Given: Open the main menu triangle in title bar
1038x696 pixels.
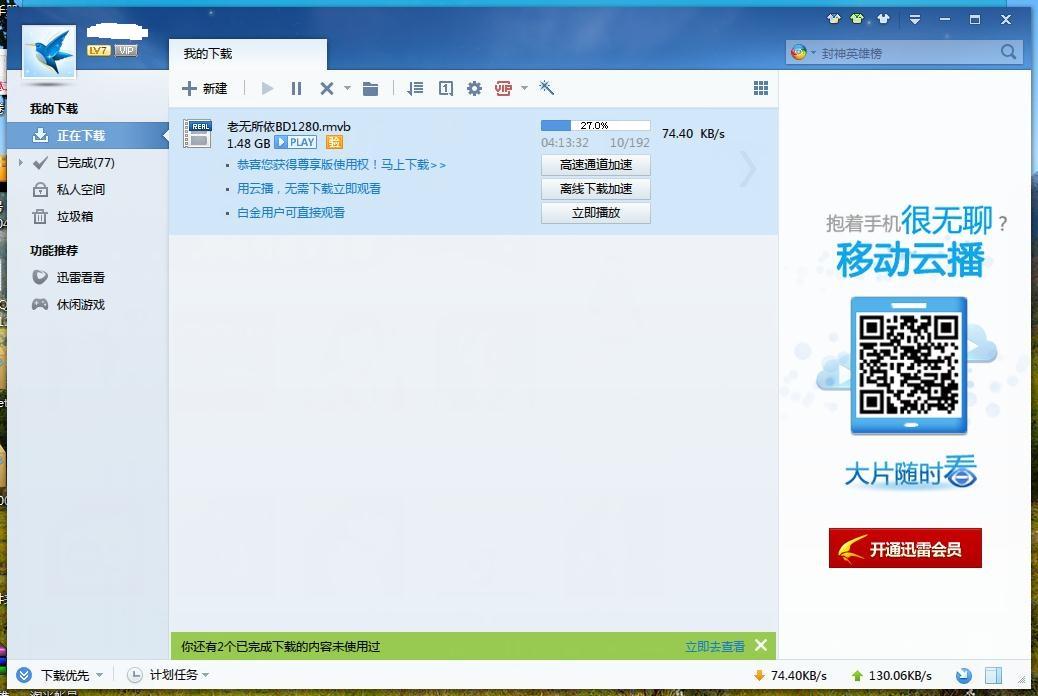Looking at the screenshot, I should pos(915,19).
